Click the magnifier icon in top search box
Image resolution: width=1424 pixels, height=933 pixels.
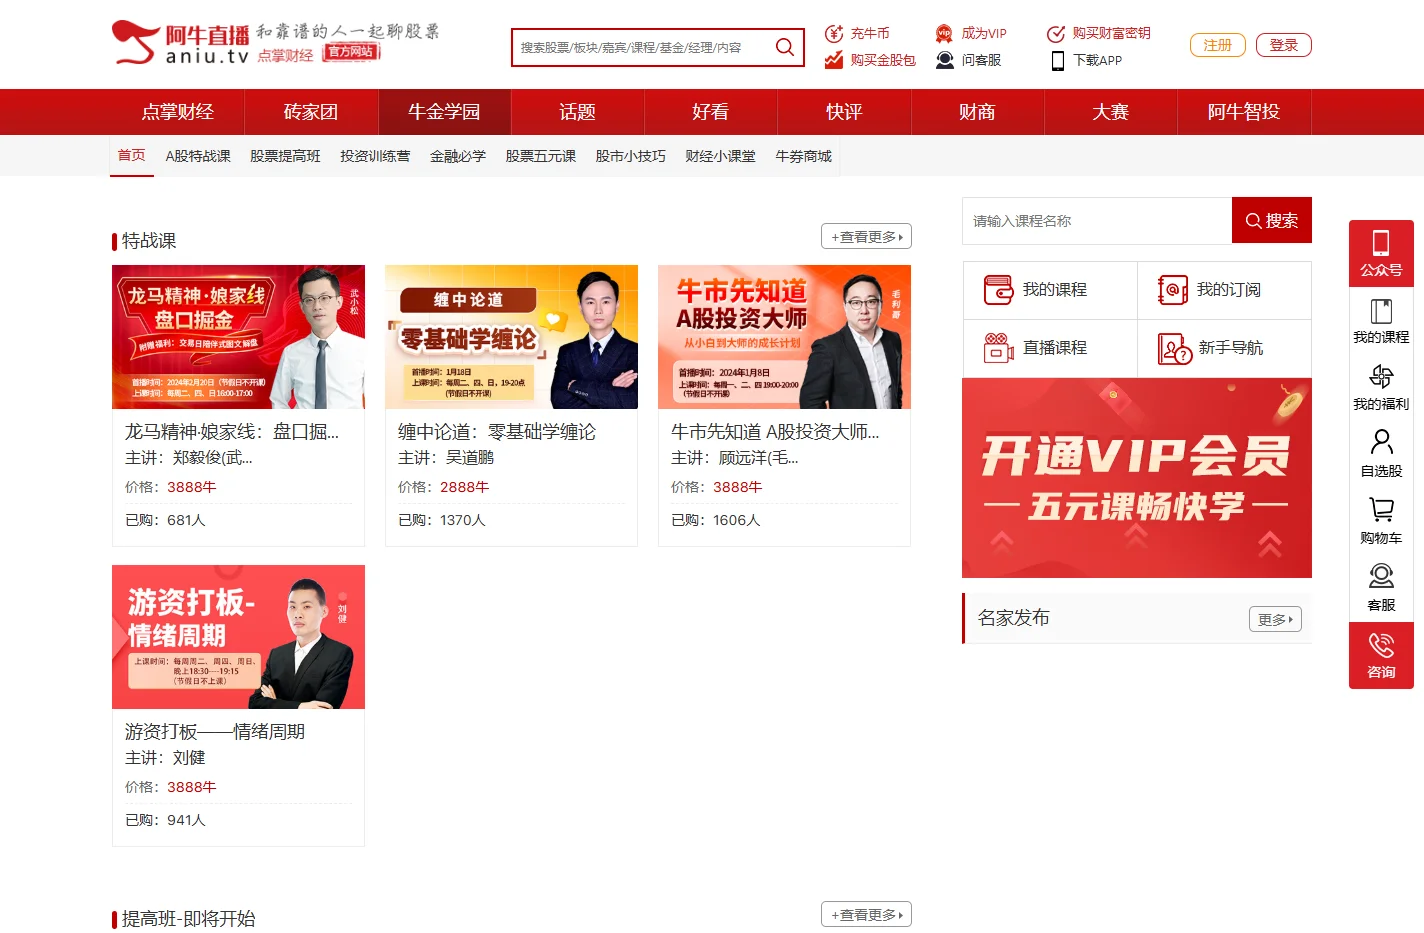(x=785, y=47)
